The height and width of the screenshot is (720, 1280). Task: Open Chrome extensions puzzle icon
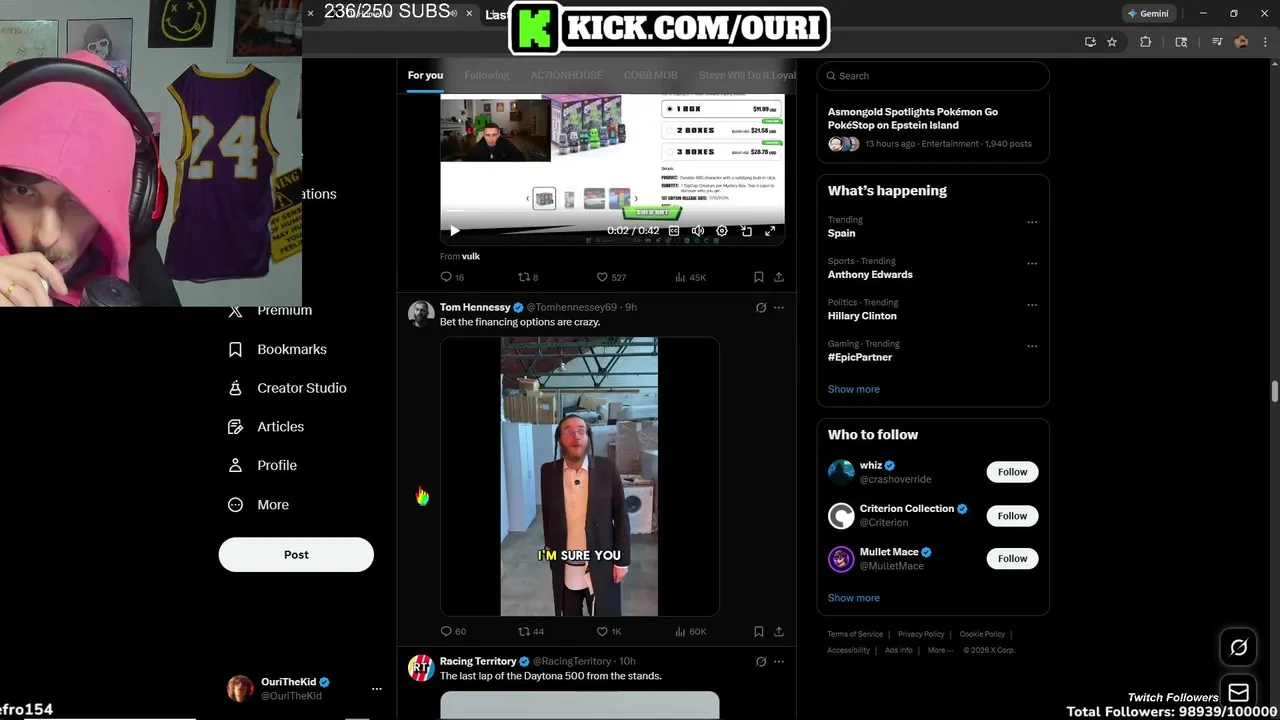(x=1146, y=42)
